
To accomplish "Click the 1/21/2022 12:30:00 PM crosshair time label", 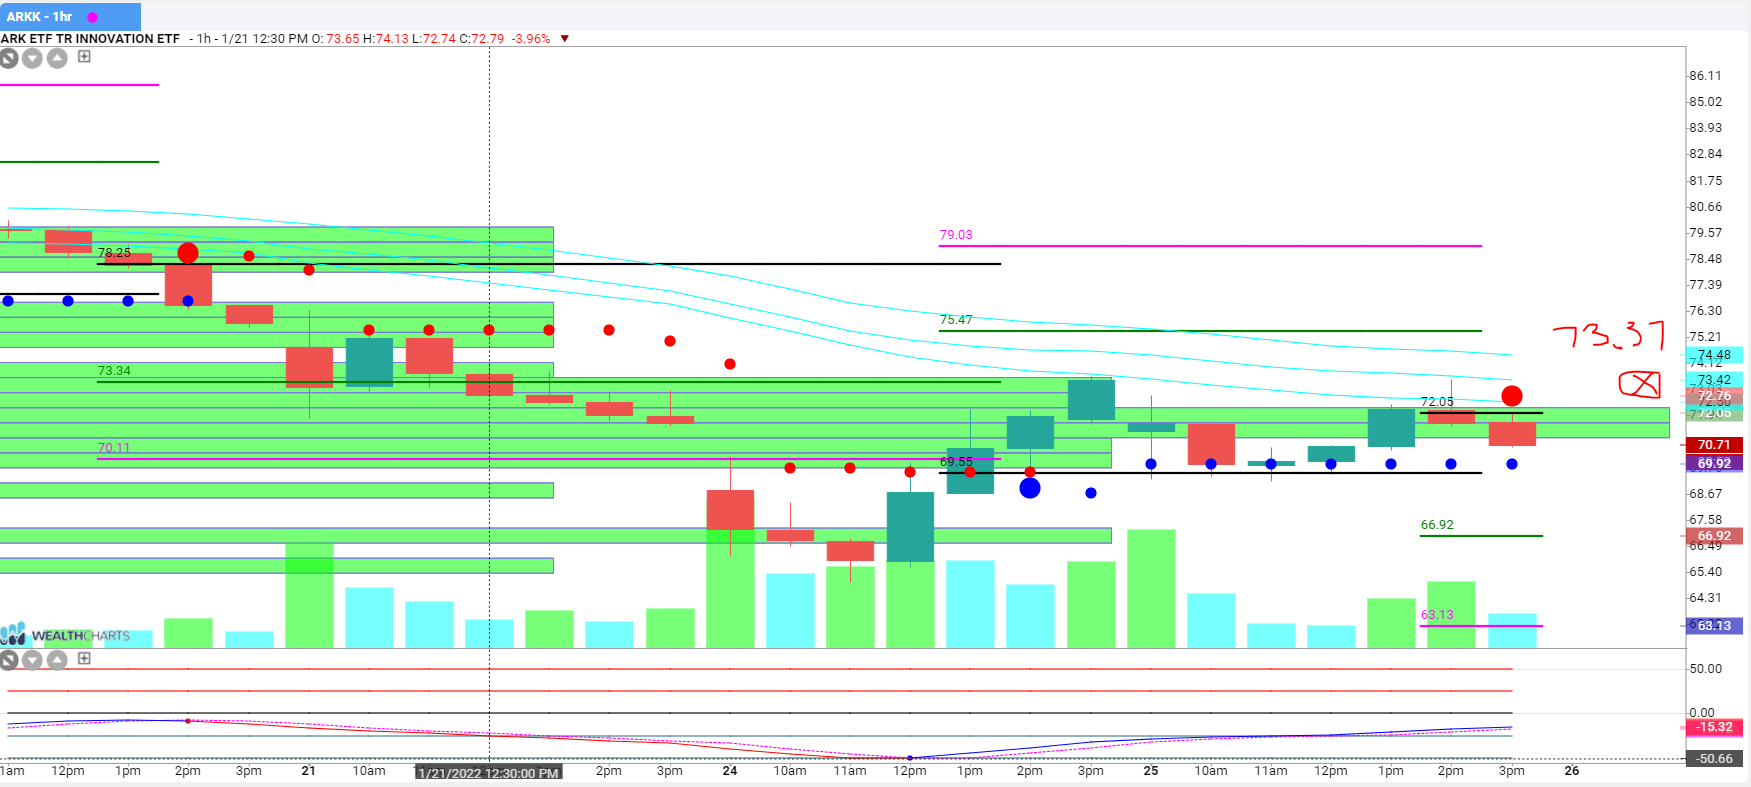I will pyautogui.click(x=488, y=773).
